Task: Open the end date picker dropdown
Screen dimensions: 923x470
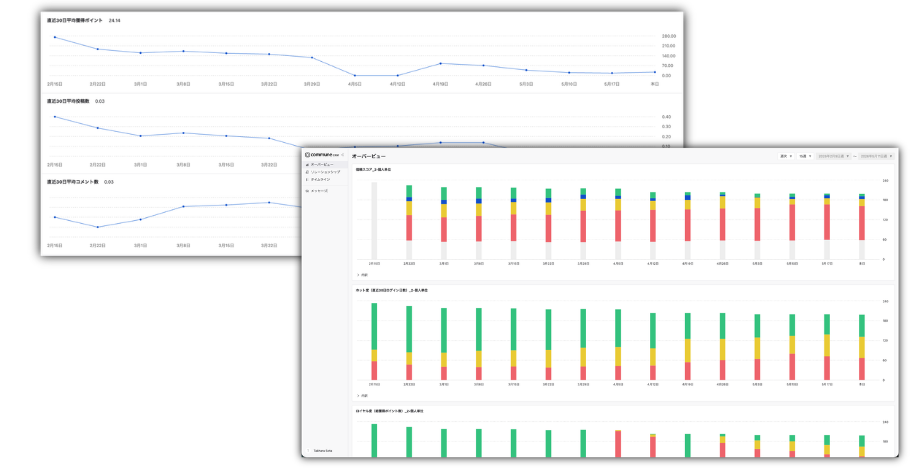Action: coord(876,156)
